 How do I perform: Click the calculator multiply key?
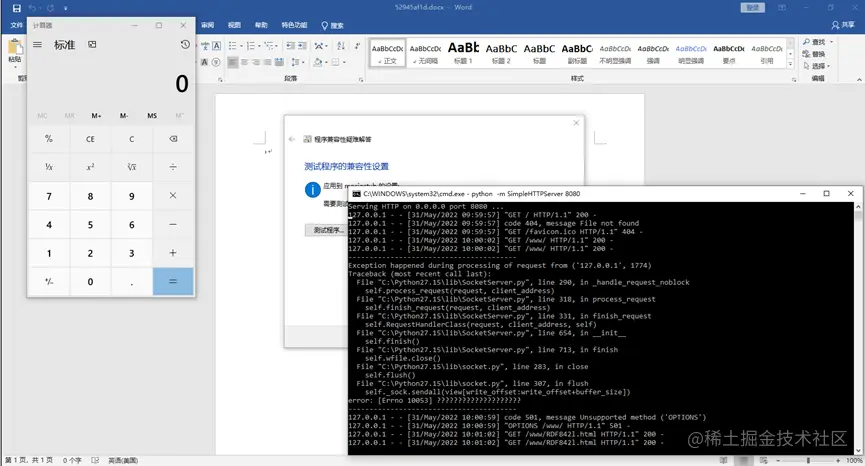tap(173, 196)
